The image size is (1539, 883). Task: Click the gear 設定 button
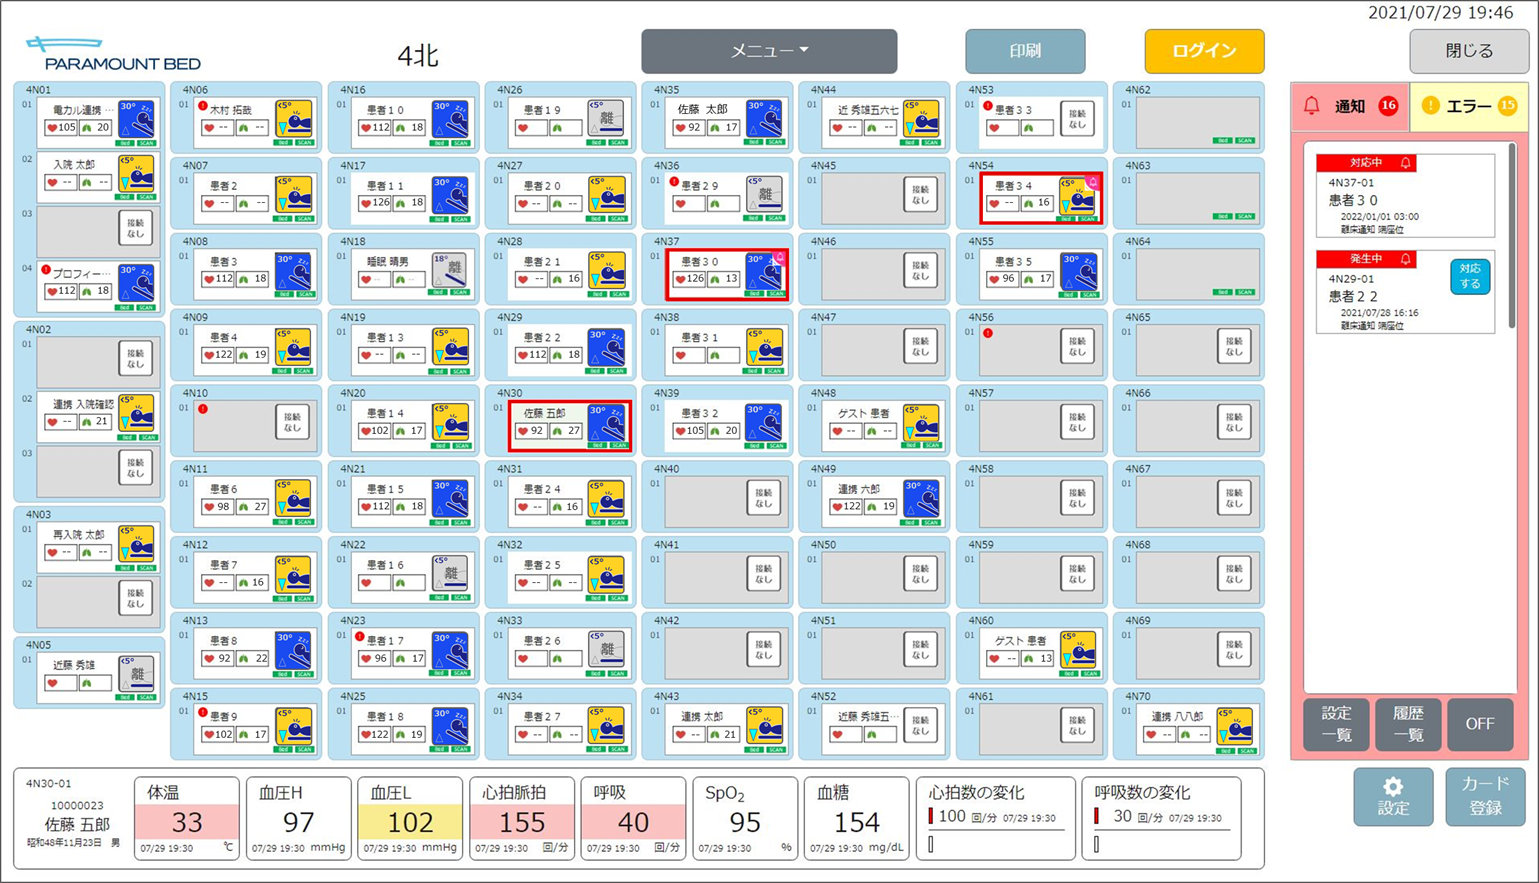1392,797
